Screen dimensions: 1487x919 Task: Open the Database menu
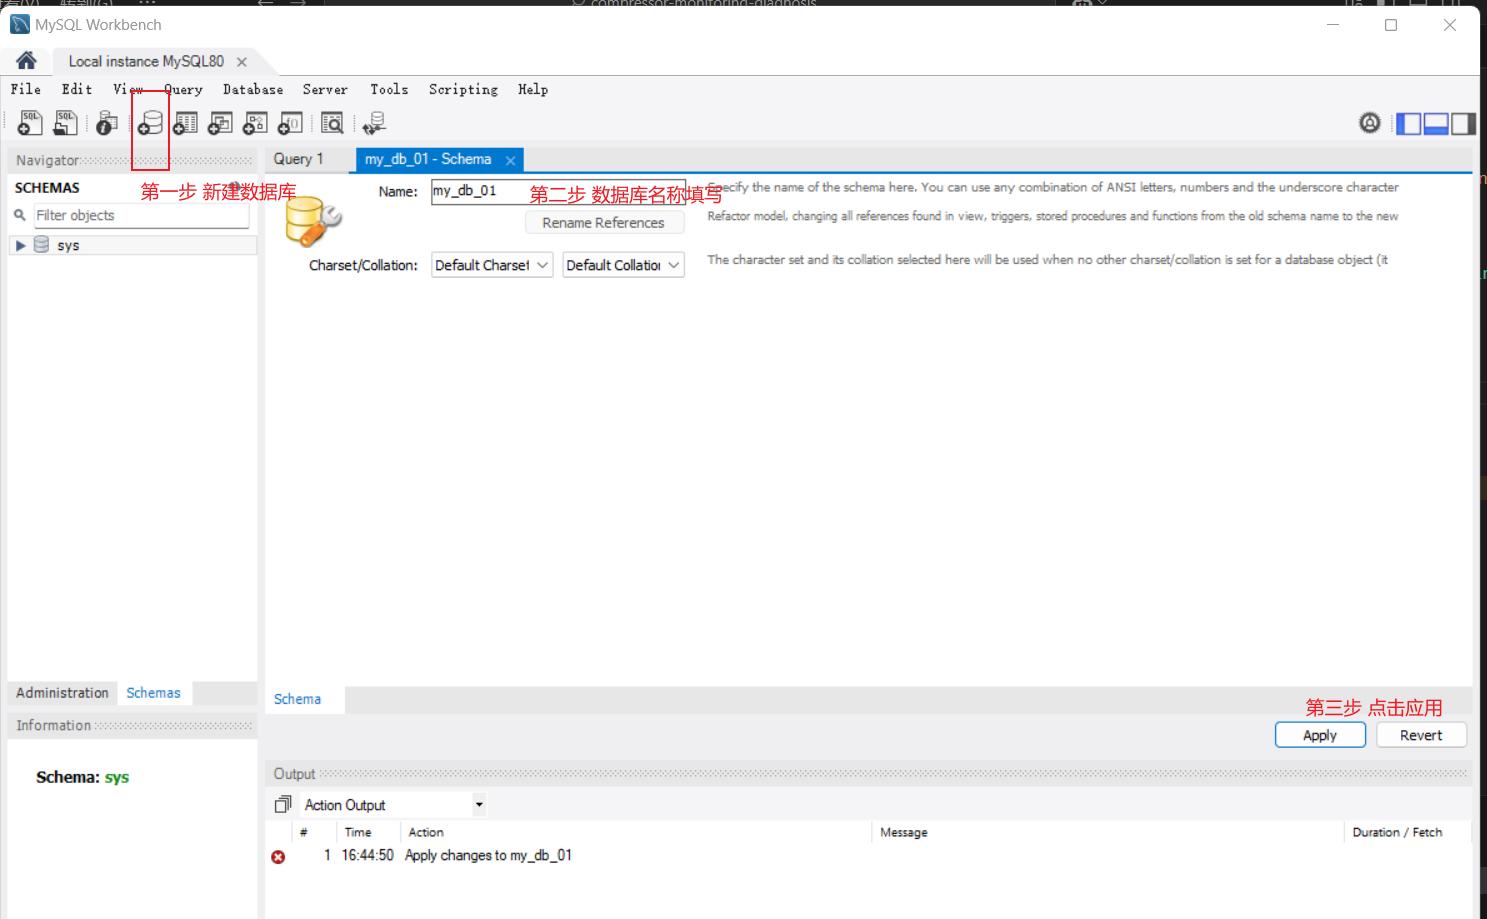point(253,89)
